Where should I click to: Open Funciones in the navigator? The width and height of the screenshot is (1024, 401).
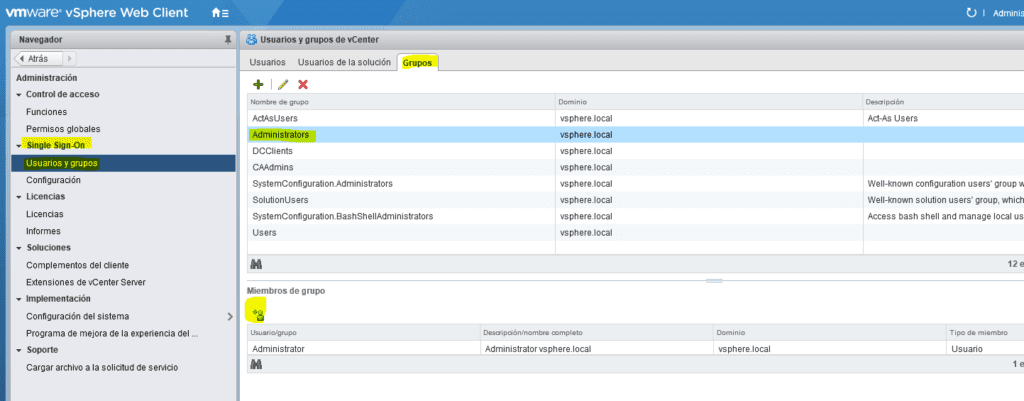tap(46, 112)
